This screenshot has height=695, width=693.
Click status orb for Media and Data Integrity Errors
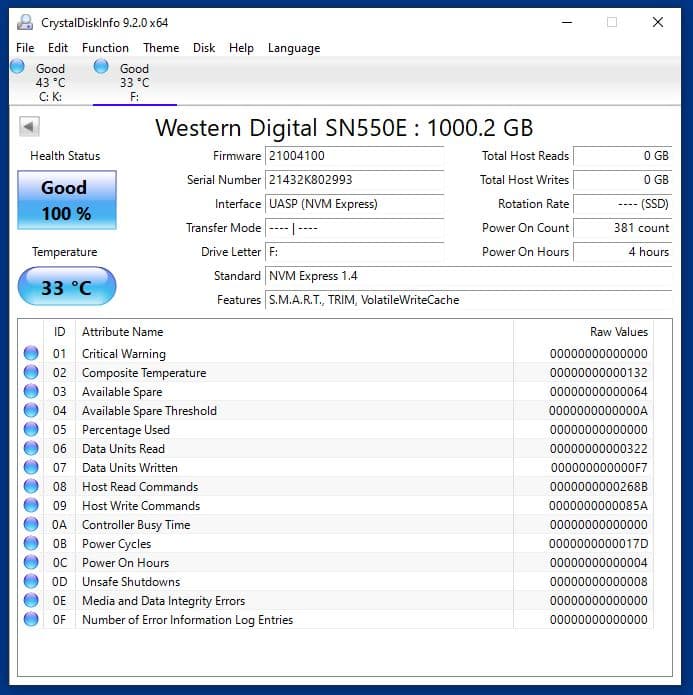pos(31,600)
